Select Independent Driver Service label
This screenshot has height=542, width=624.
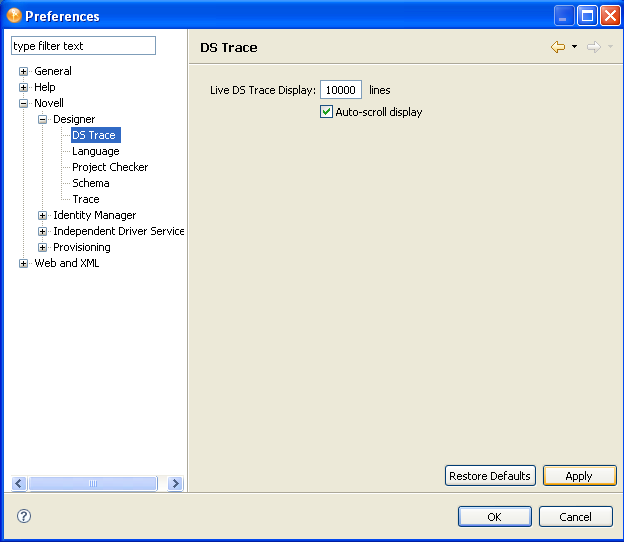tap(119, 231)
